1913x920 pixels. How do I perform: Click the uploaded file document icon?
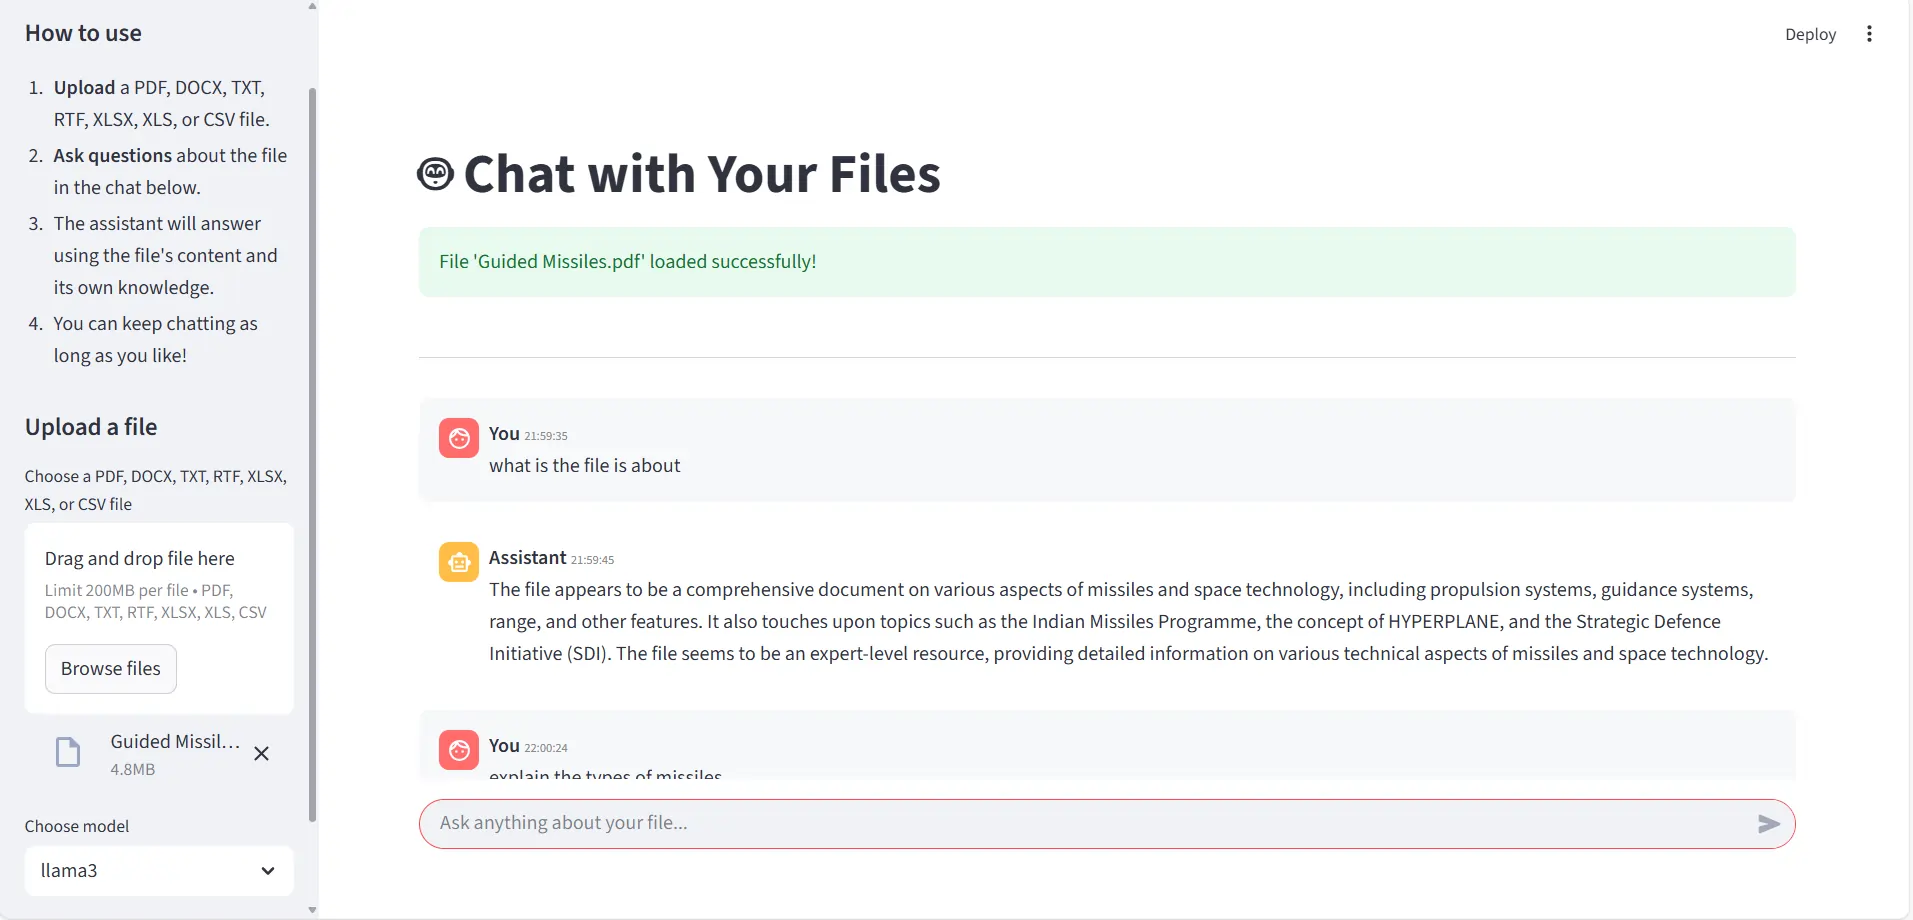(x=68, y=752)
